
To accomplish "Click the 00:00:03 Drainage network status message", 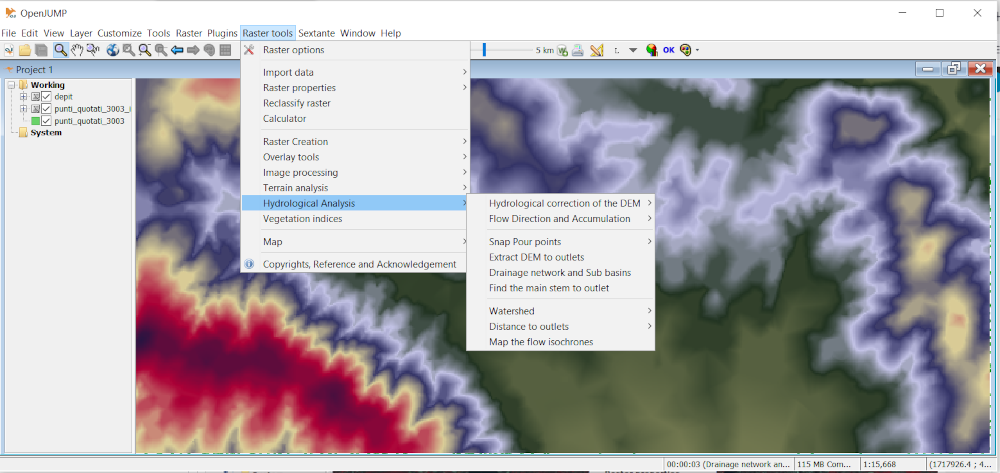I will pyautogui.click(x=729, y=464).
